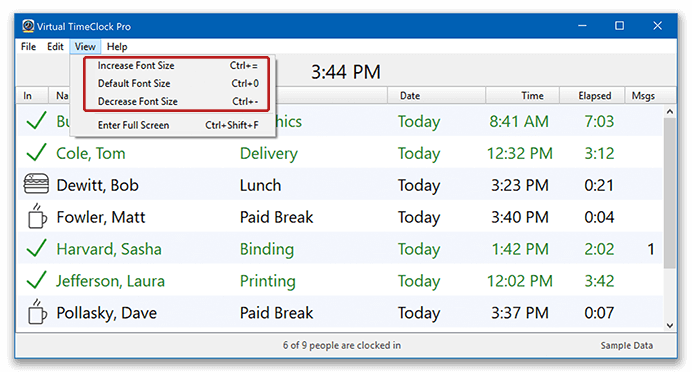Click the 8:41 AM time cell
This screenshot has height=372, width=692.
pyautogui.click(x=519, y=121)
